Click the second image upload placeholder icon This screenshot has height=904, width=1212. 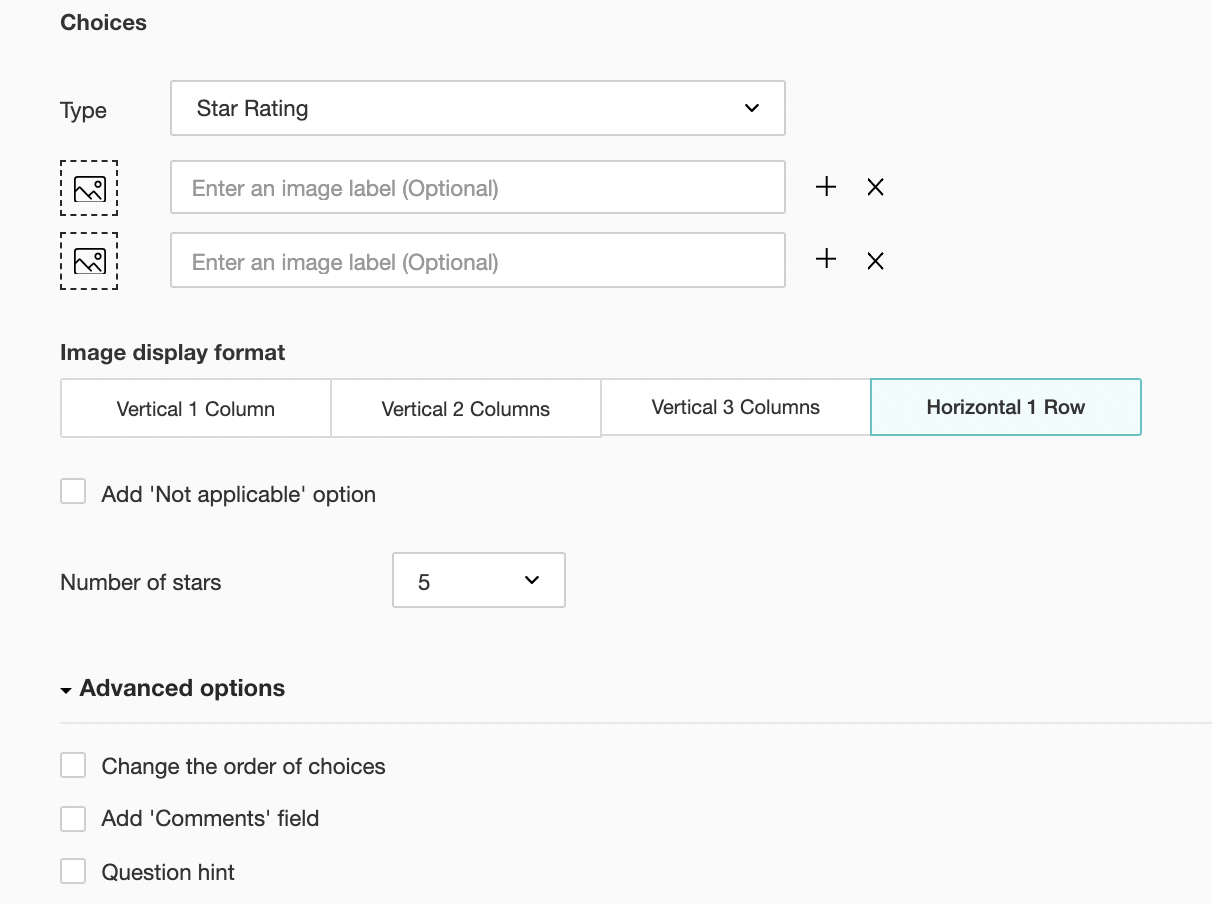pyautogui.click(x=89, y=261)
